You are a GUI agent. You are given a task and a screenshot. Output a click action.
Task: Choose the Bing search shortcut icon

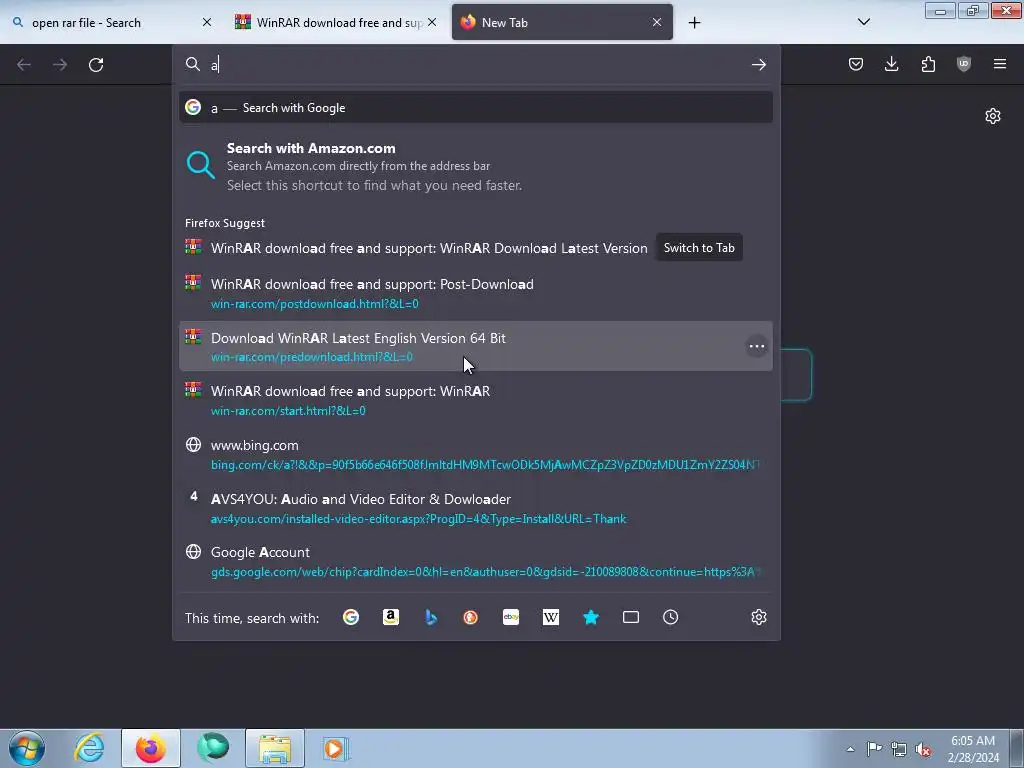coord(431,617)
